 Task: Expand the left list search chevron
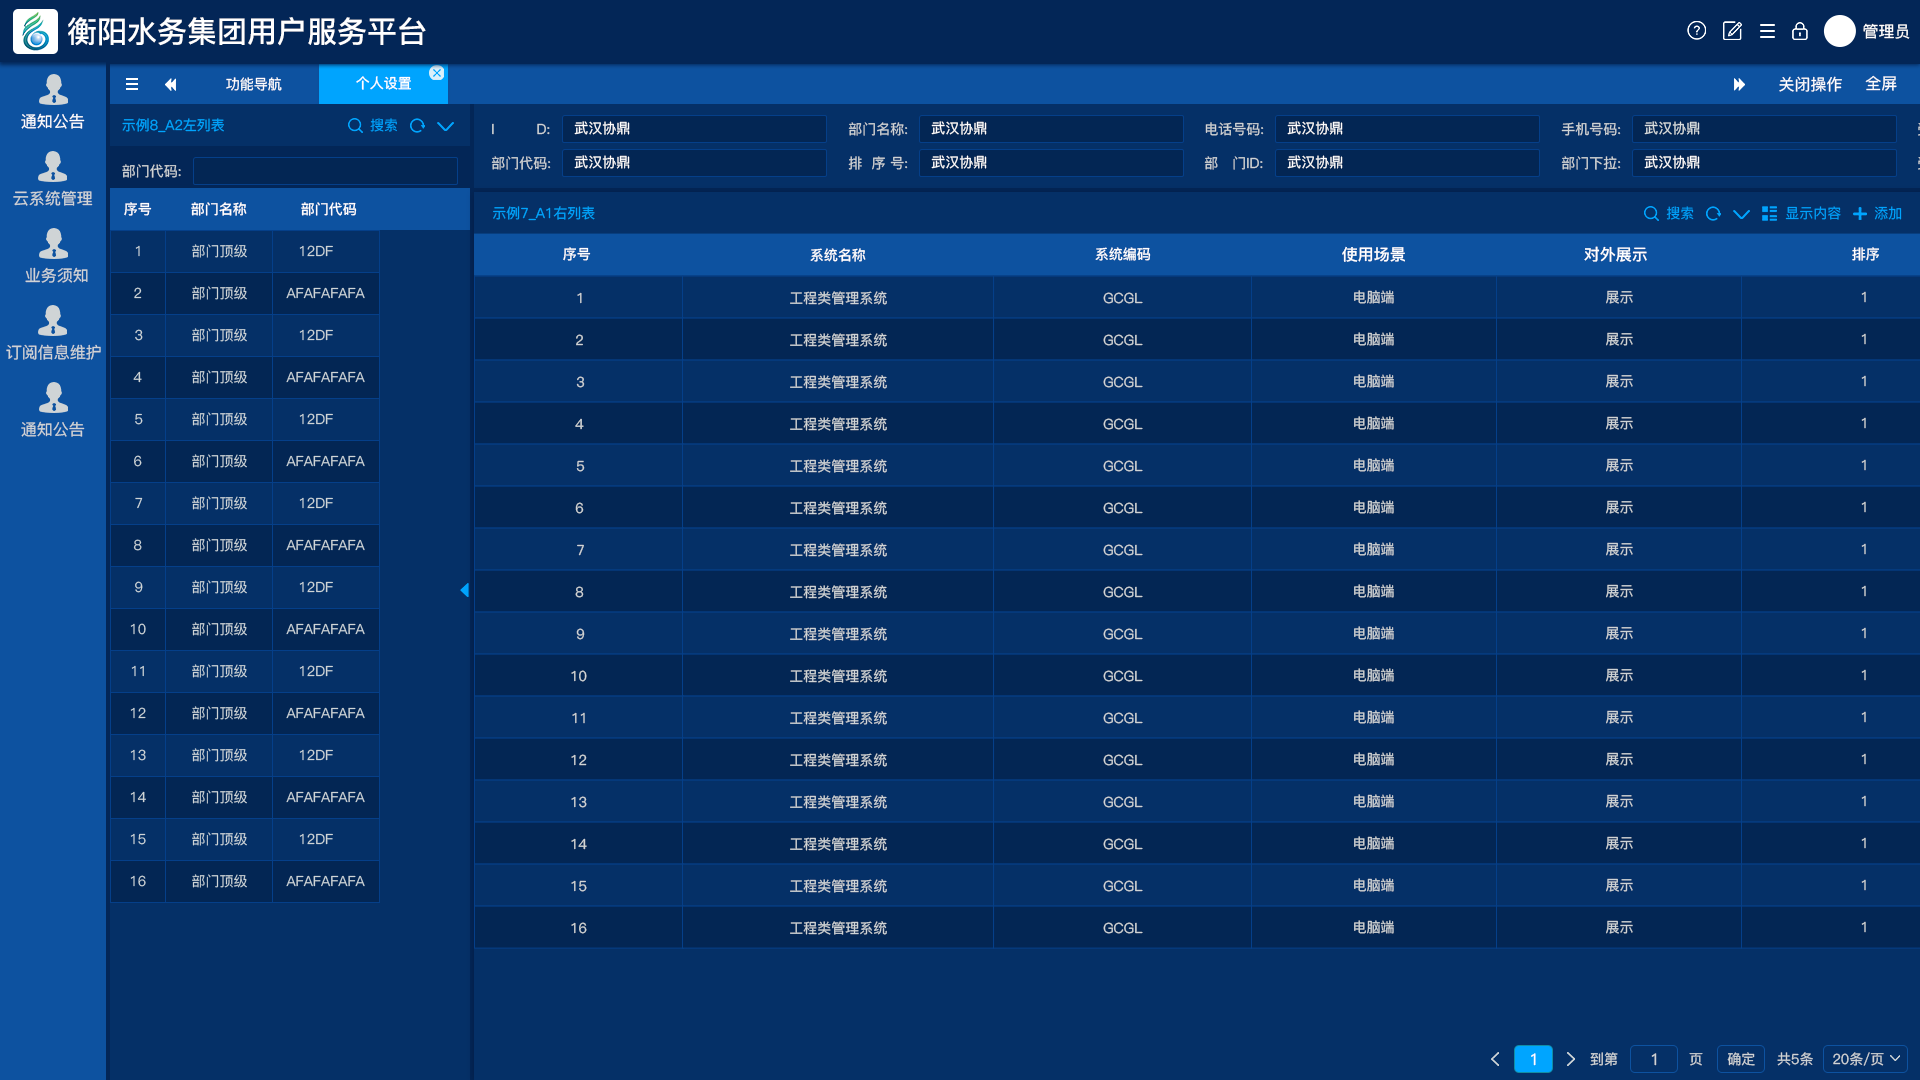coord(446,126)
